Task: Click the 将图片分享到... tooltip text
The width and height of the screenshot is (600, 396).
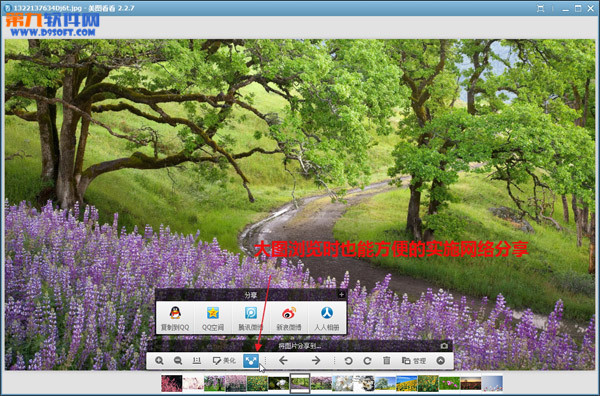Action: click(299, 346)
